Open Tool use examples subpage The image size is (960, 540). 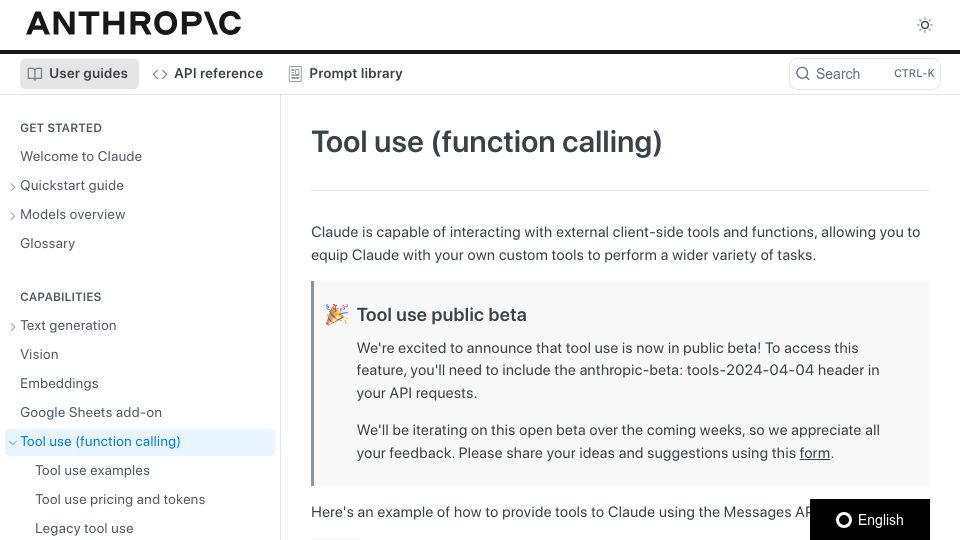tap(92, 470)
